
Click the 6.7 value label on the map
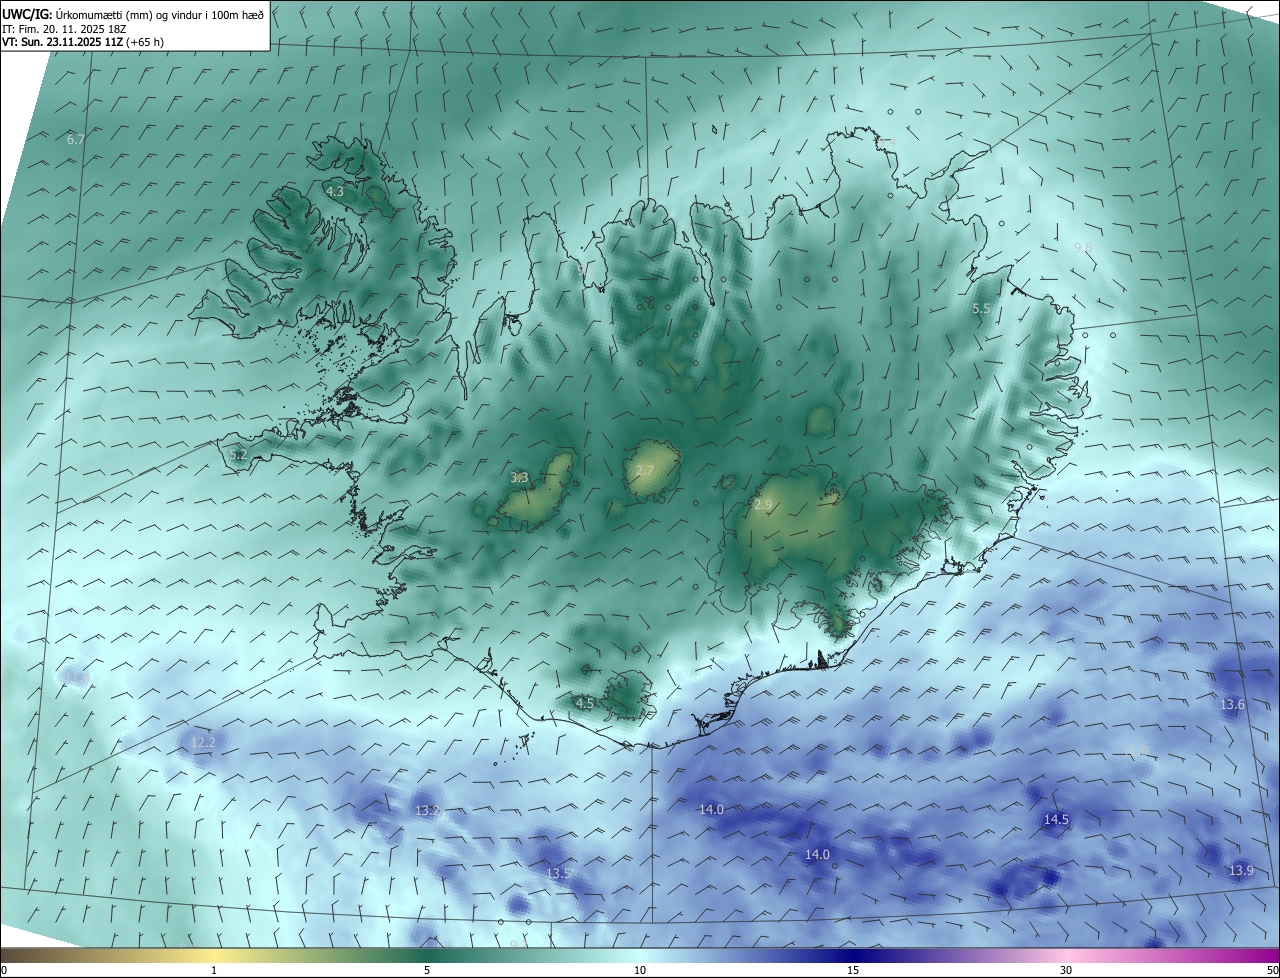[76, 139]
